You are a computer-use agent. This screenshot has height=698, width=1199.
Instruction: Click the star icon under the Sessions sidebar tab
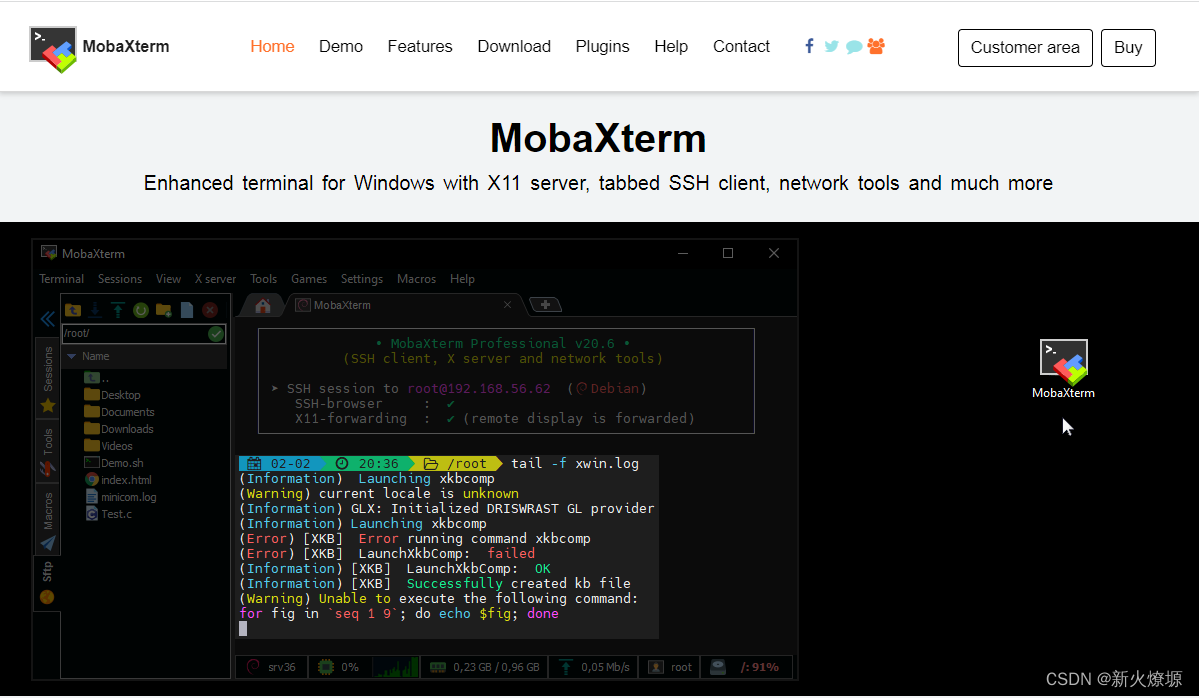[47, 405]
